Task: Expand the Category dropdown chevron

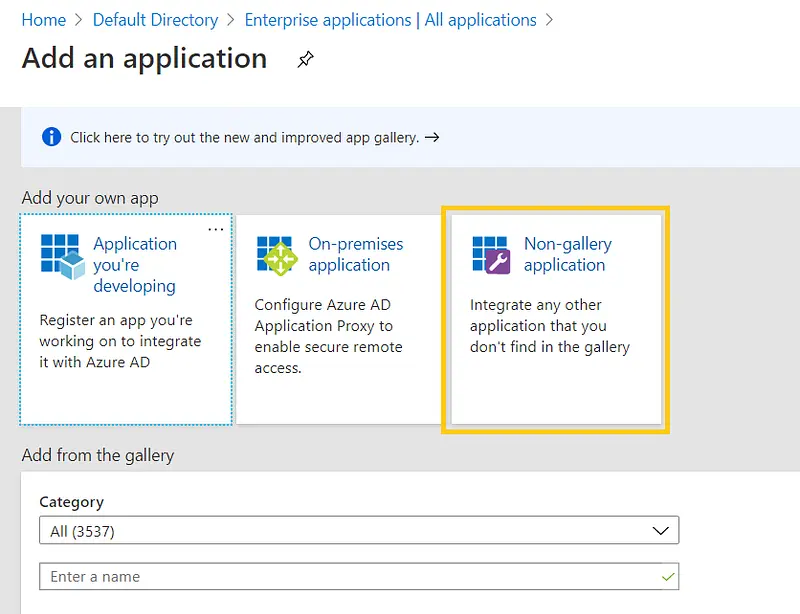Action: (x=660, y=531)
